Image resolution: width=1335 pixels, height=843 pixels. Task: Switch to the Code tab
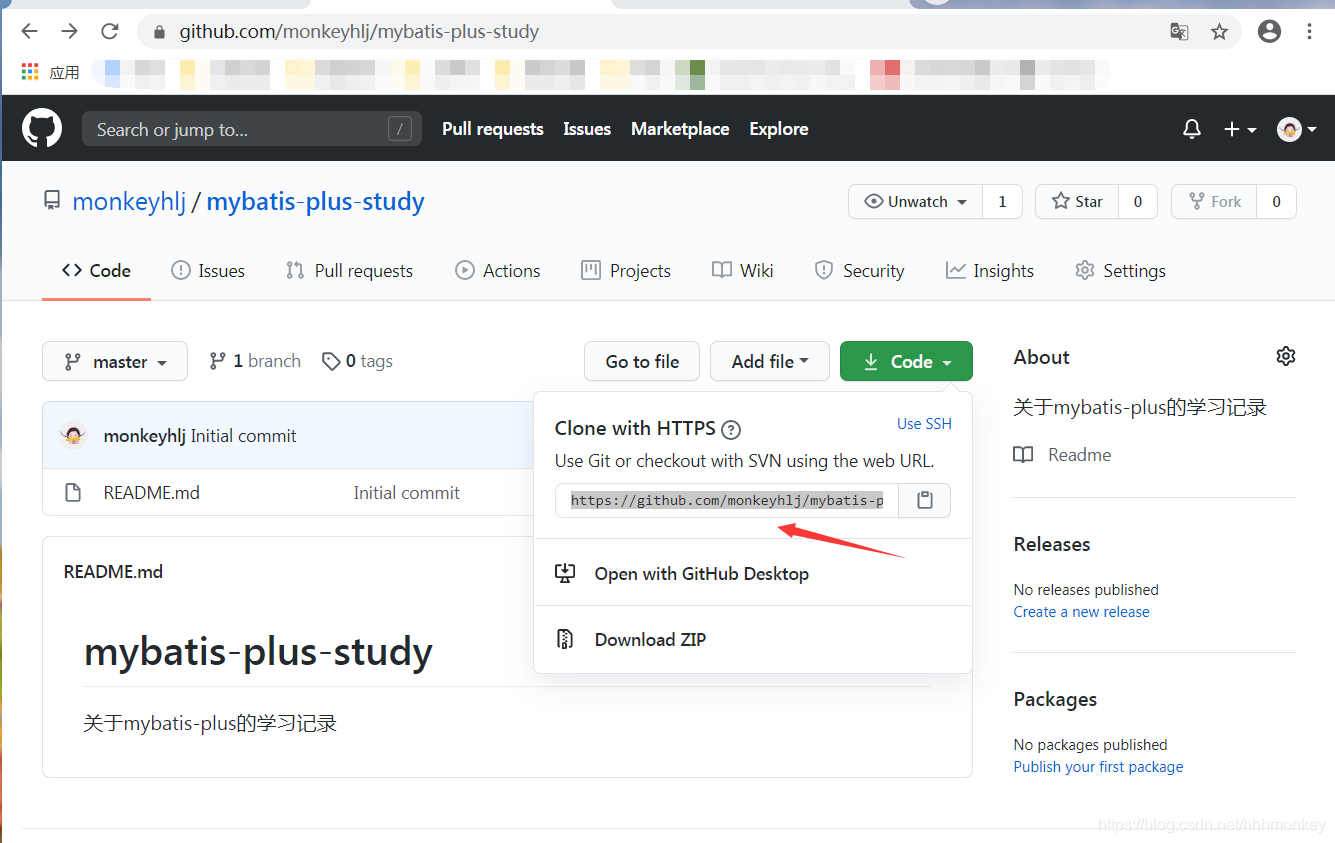click(96, 271)
